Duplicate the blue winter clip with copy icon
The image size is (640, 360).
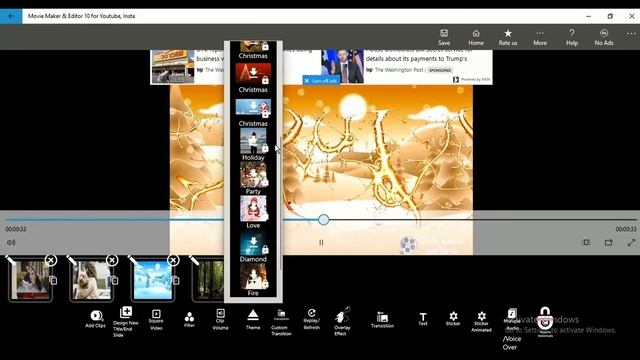[175, 280]
